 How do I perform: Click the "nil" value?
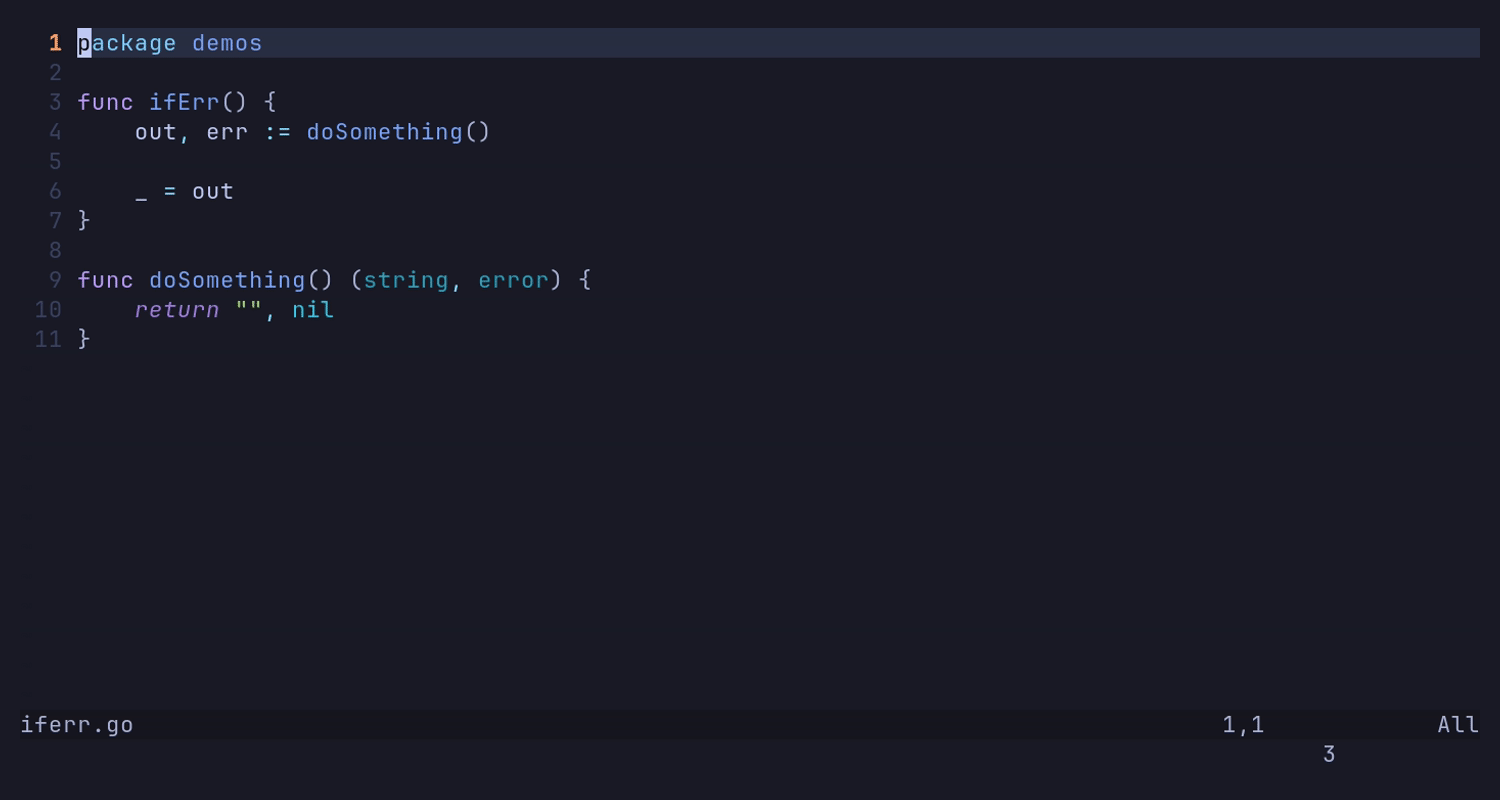tap(313, 310)
